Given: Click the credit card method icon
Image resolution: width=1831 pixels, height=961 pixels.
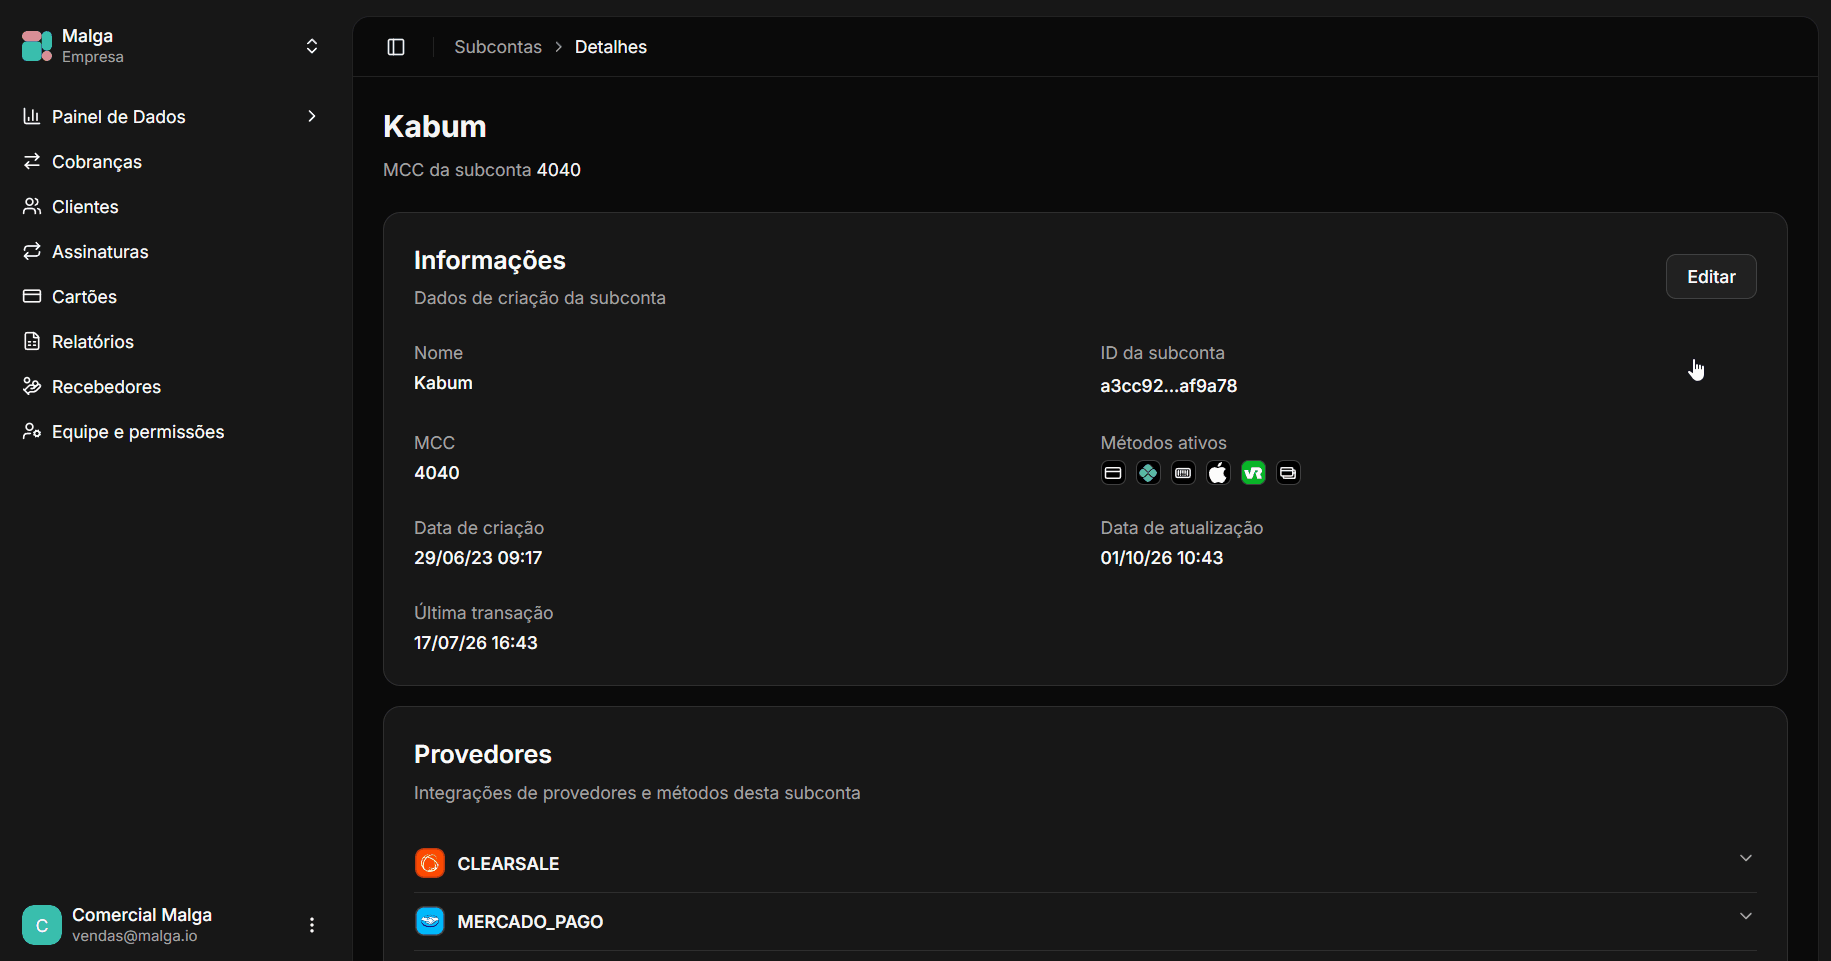Looking at the screenshot, I should point(1113,473).
